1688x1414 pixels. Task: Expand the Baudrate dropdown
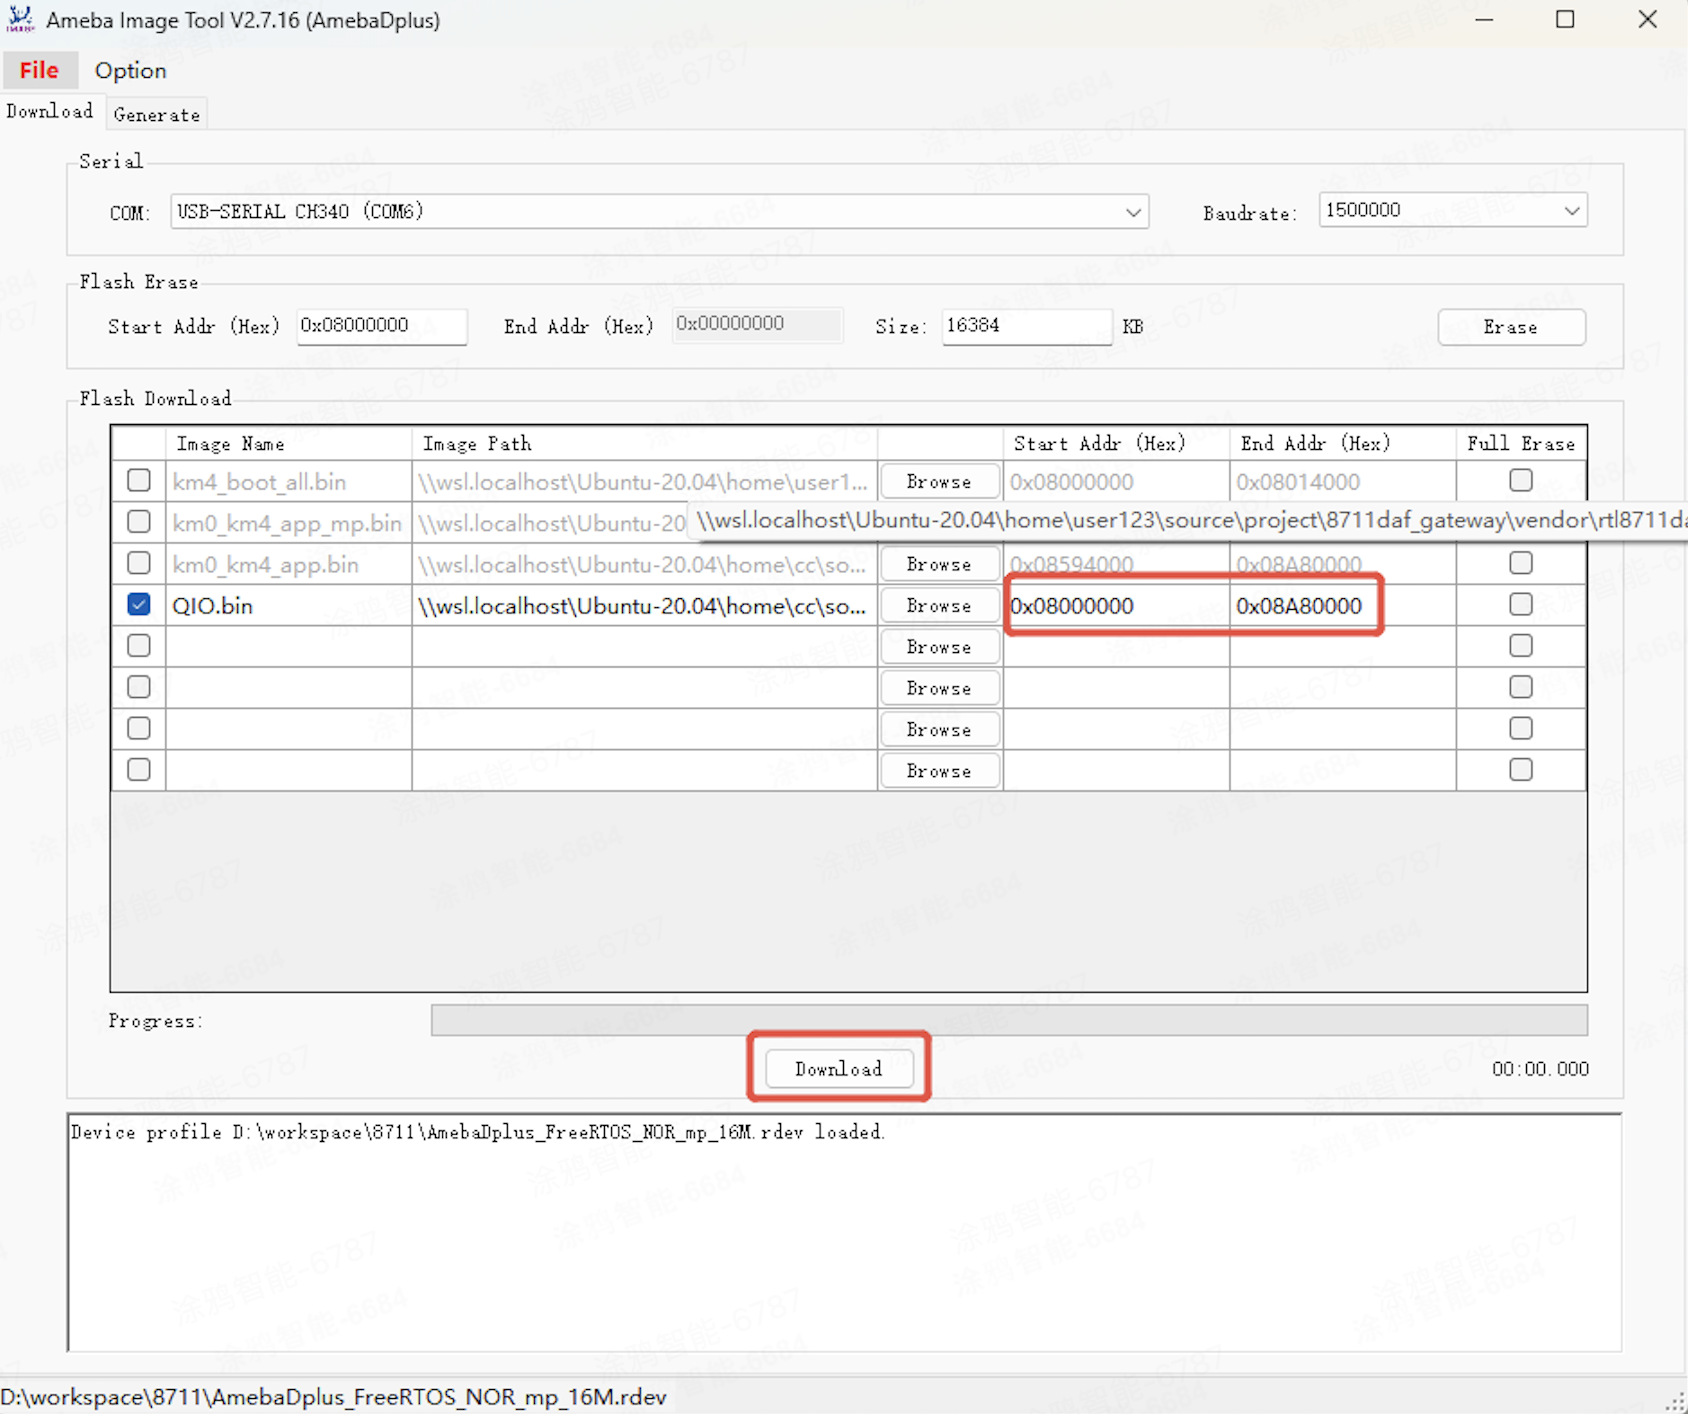pyautogui.click(x=1571, y=211)
